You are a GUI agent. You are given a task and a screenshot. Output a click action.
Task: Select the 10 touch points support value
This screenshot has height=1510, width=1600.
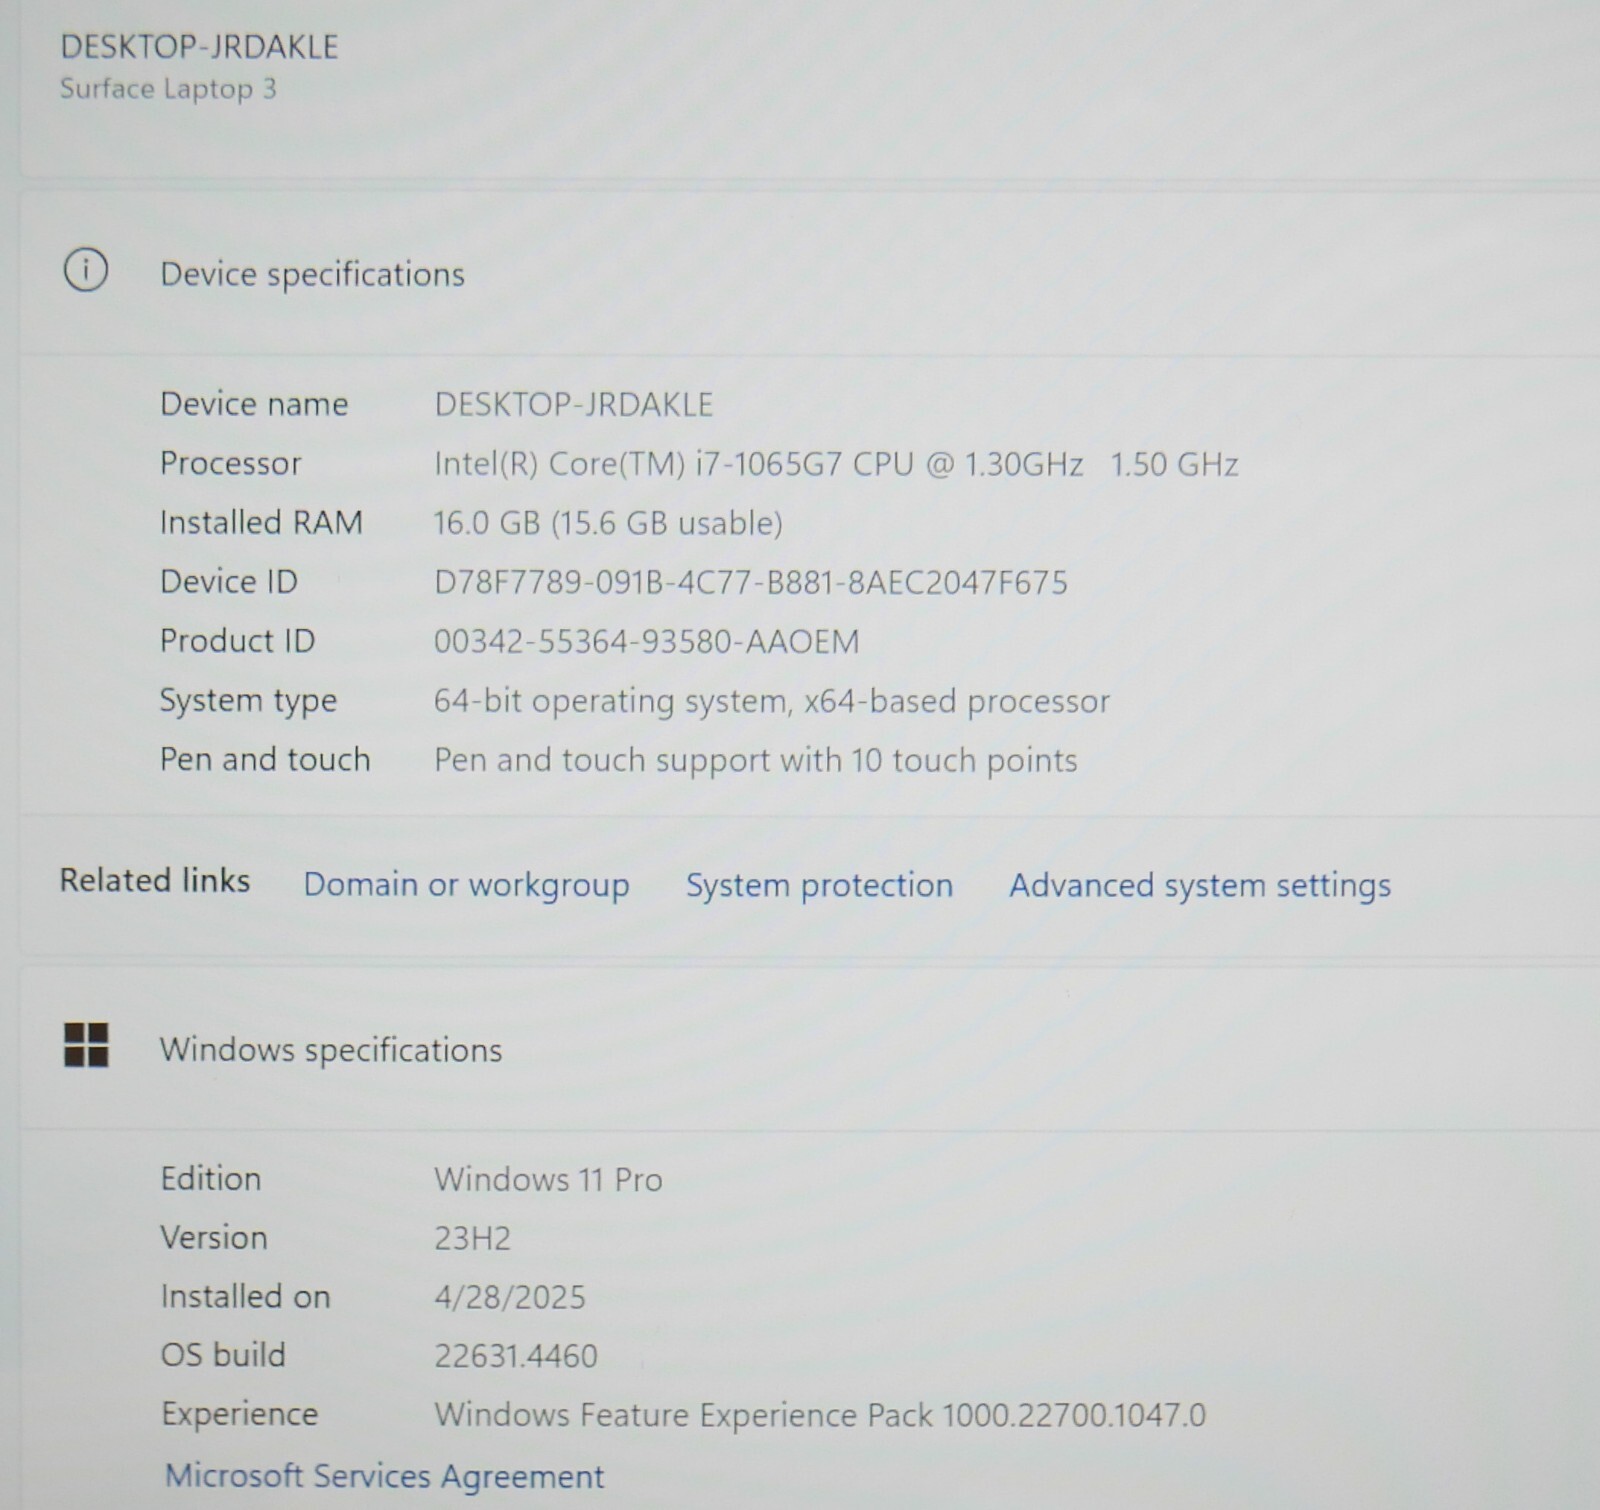tap(756, 761)
